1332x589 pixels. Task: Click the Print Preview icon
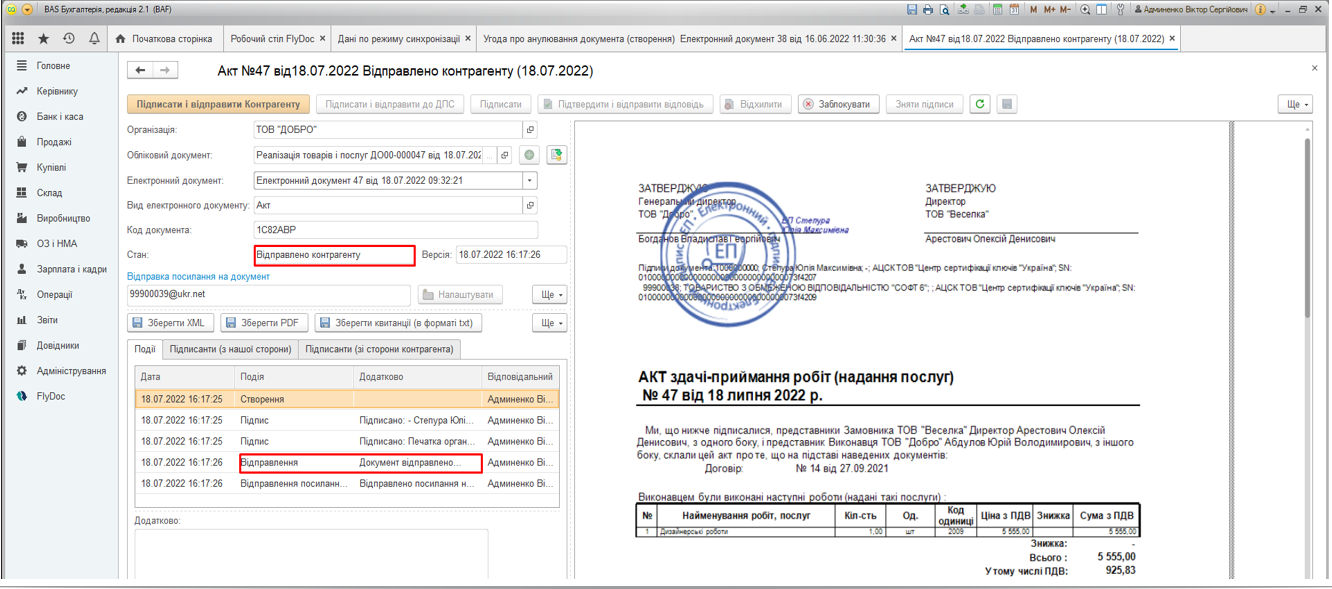click(x=944, y=10)
